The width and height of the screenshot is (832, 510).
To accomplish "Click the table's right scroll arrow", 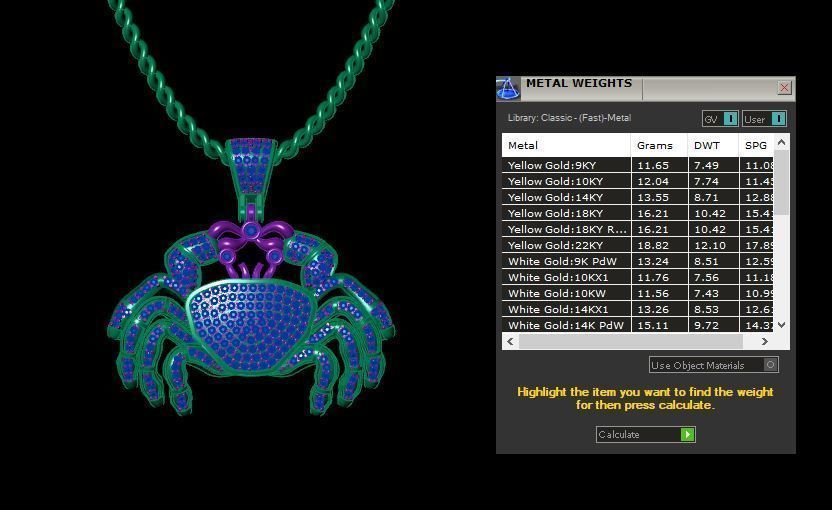I will [x=765, y=341].
